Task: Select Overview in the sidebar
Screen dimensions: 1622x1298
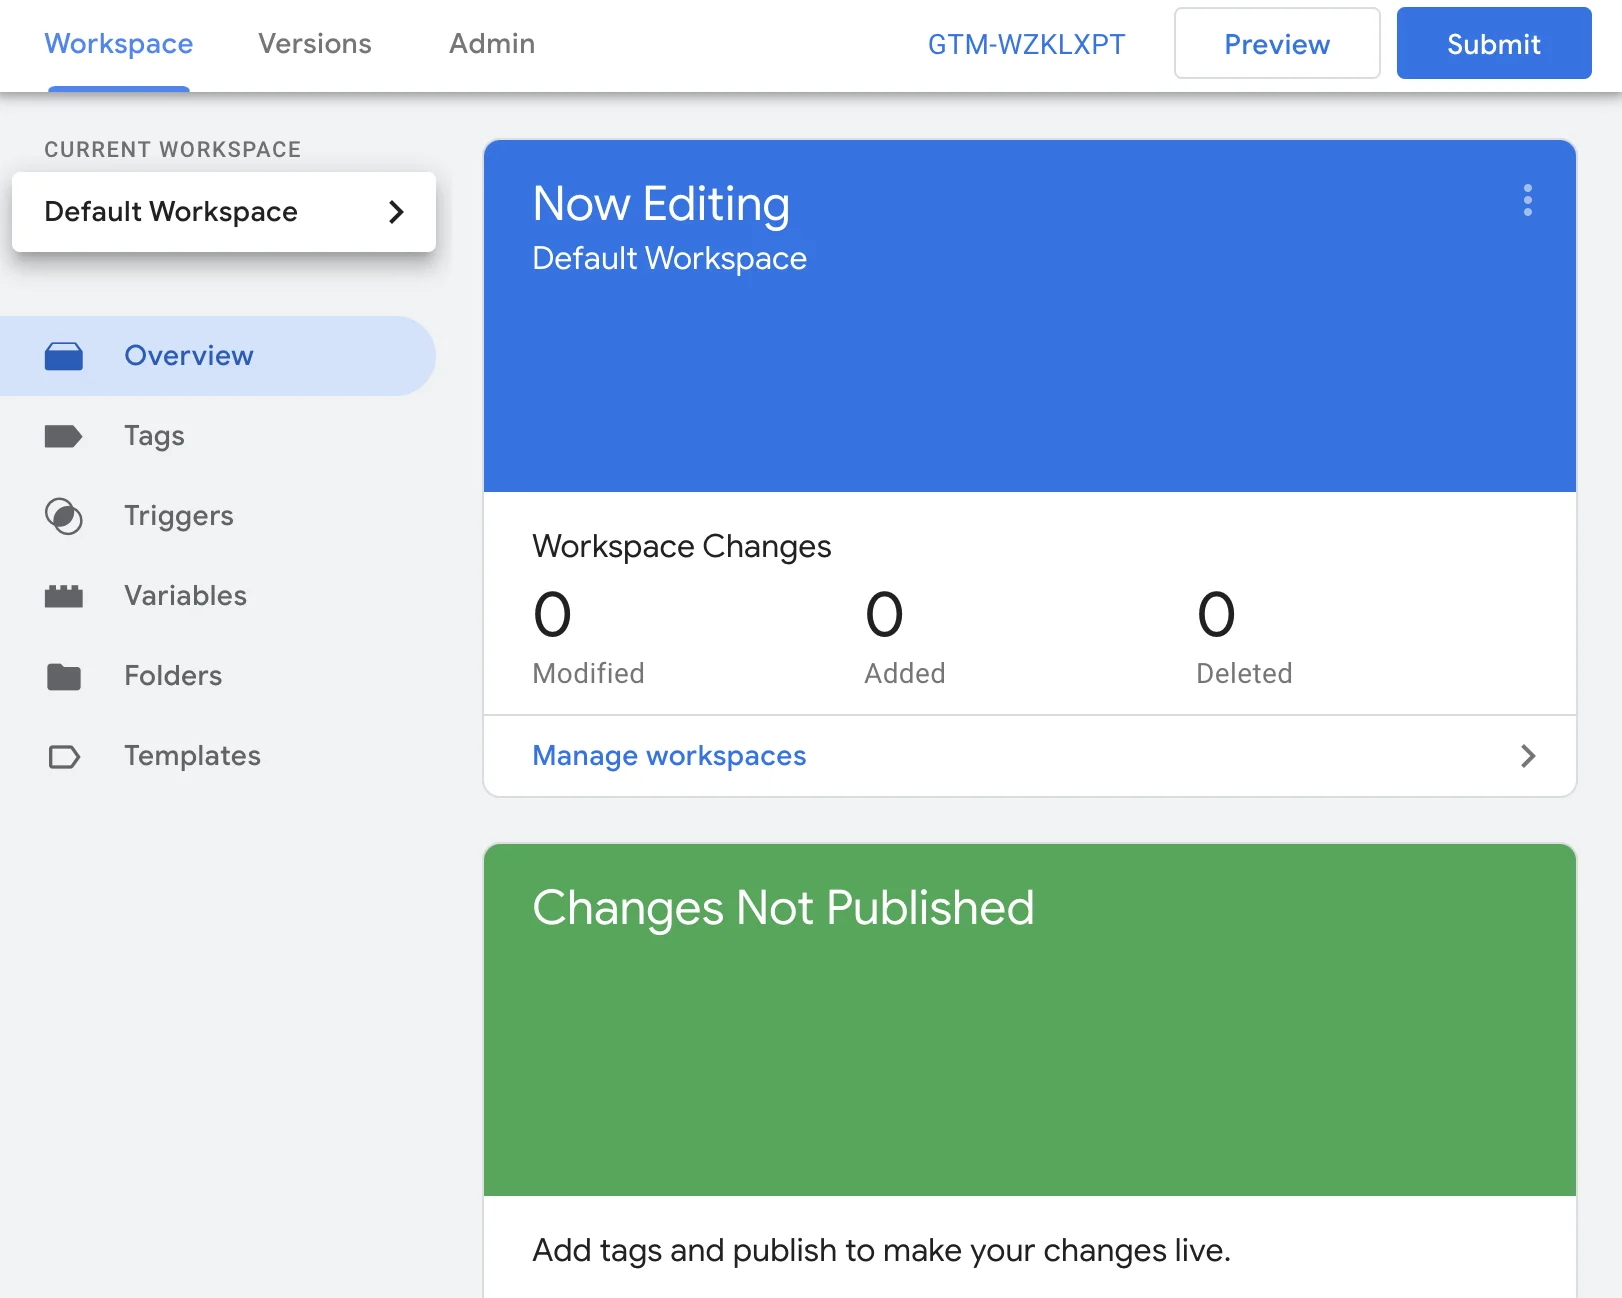Action: (218, 356)
